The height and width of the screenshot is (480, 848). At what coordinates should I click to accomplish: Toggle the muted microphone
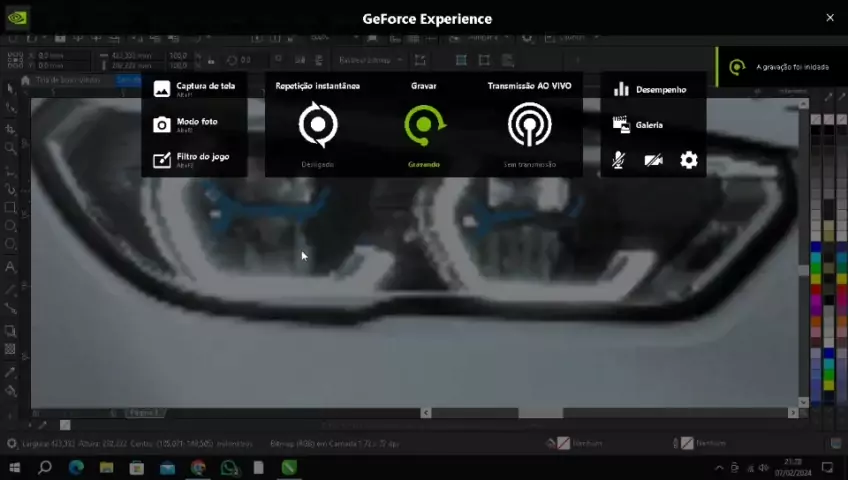coord(619,160)
